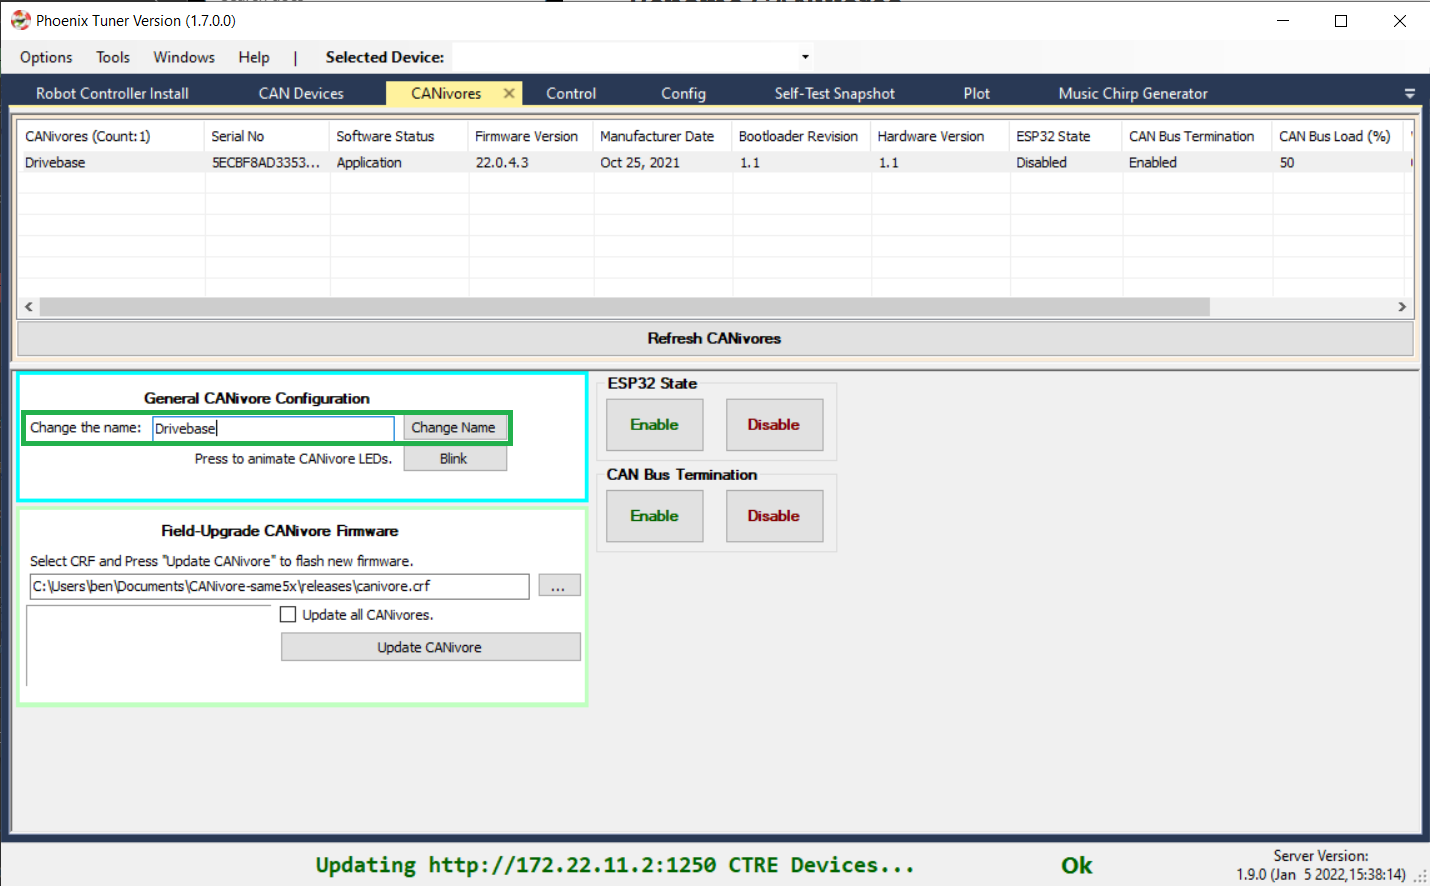Click the Refresh CANivores button
The height and width of the screenshot is (886, 1430).
715,338
